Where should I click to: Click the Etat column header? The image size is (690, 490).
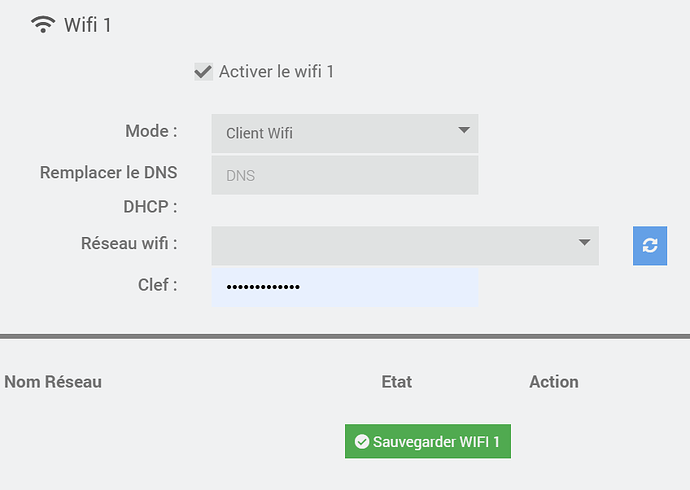397,382
